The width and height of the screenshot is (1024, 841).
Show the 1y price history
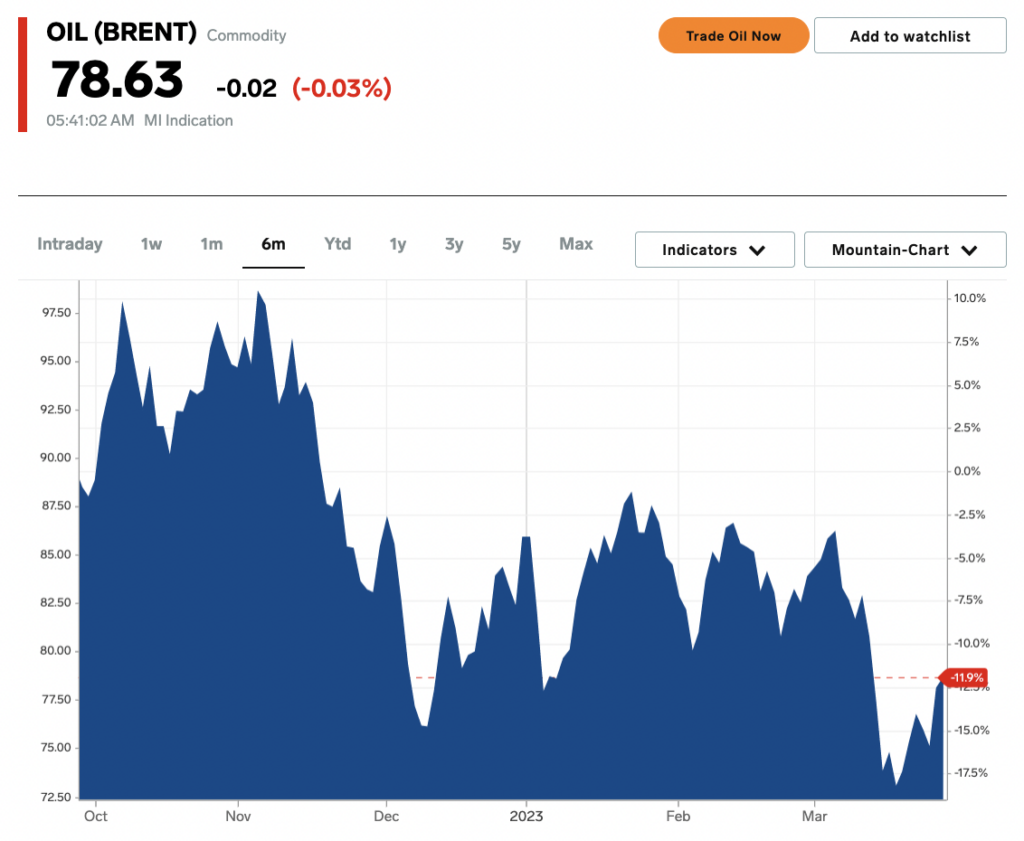coord(398,244)
